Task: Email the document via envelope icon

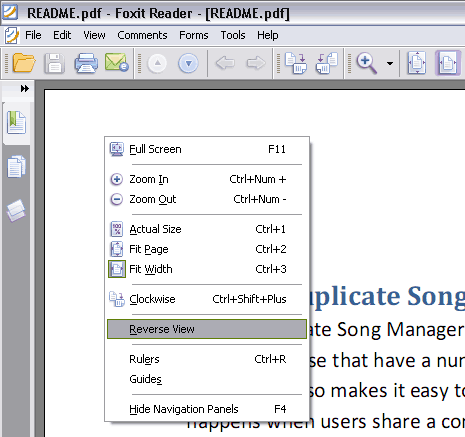Action: click(116, 63)
